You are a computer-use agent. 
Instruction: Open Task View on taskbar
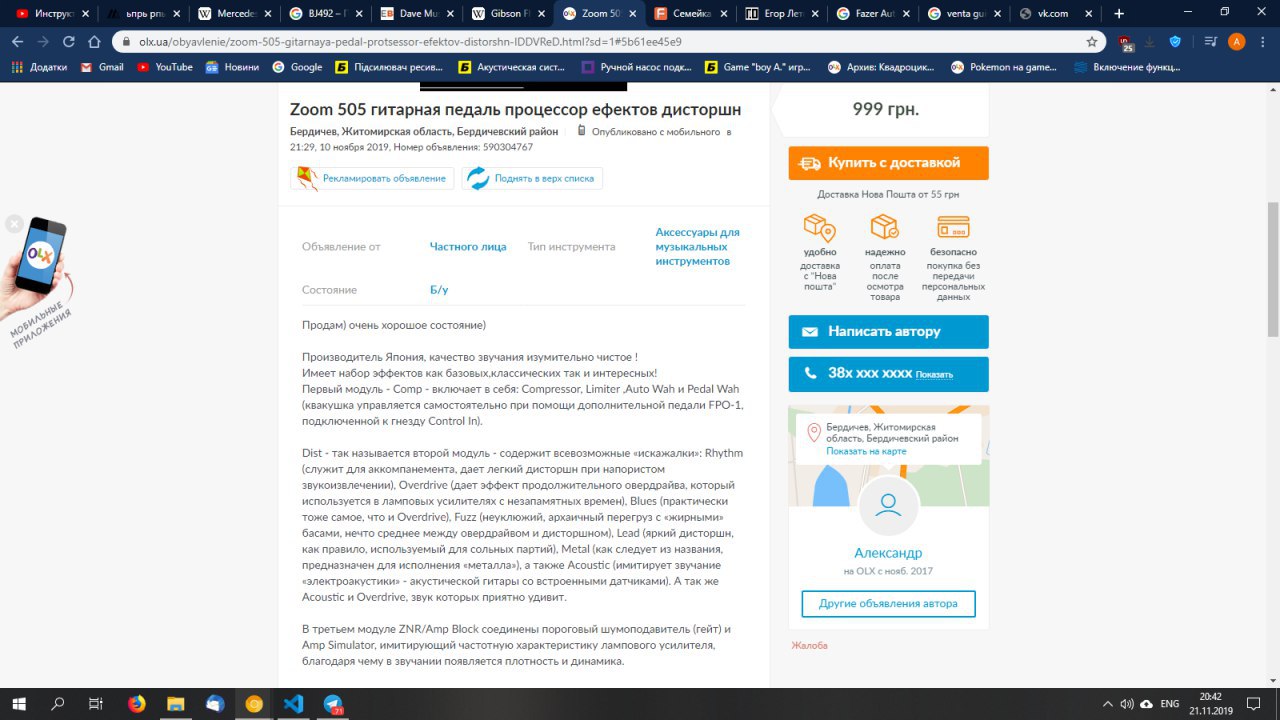click(96, 704)
